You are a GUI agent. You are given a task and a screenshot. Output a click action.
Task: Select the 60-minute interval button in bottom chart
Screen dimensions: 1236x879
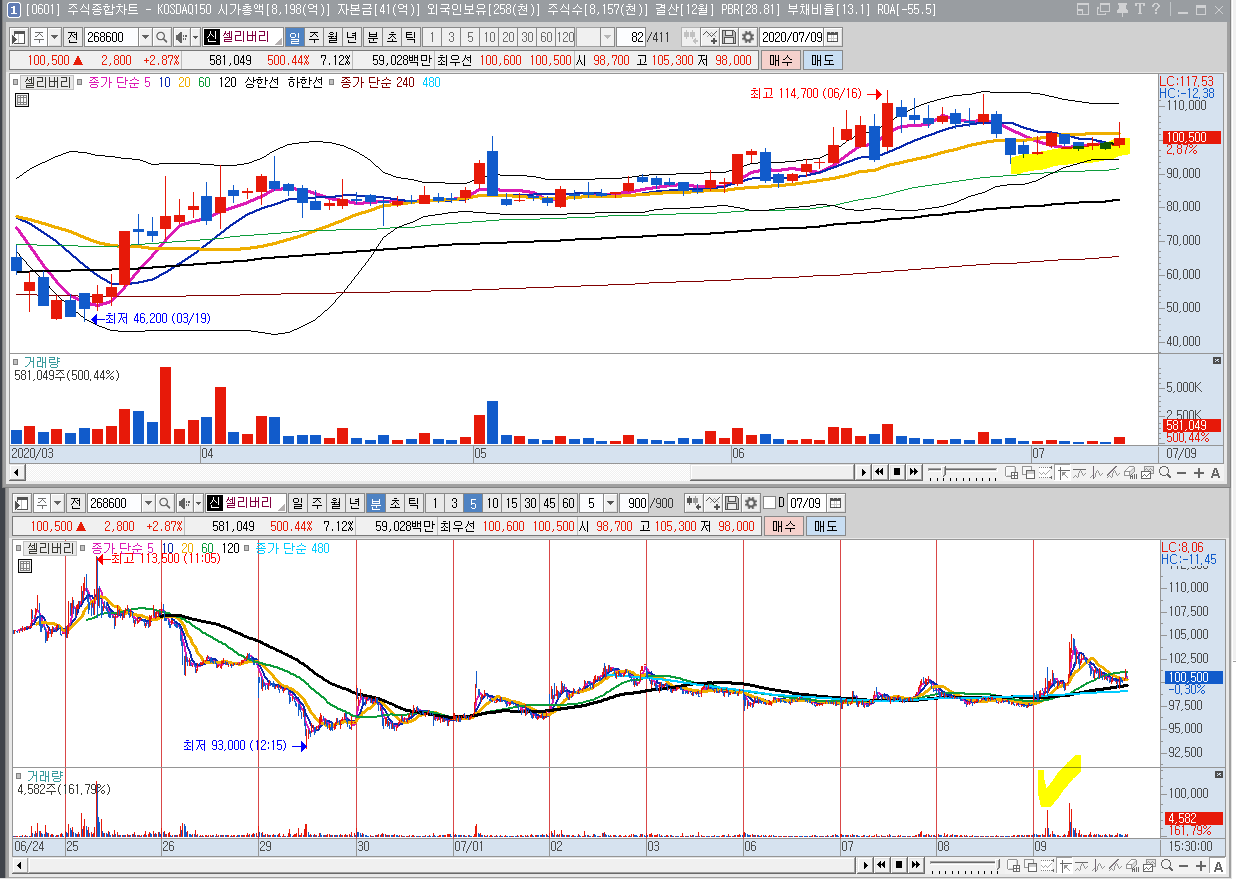tap(568, 502)
